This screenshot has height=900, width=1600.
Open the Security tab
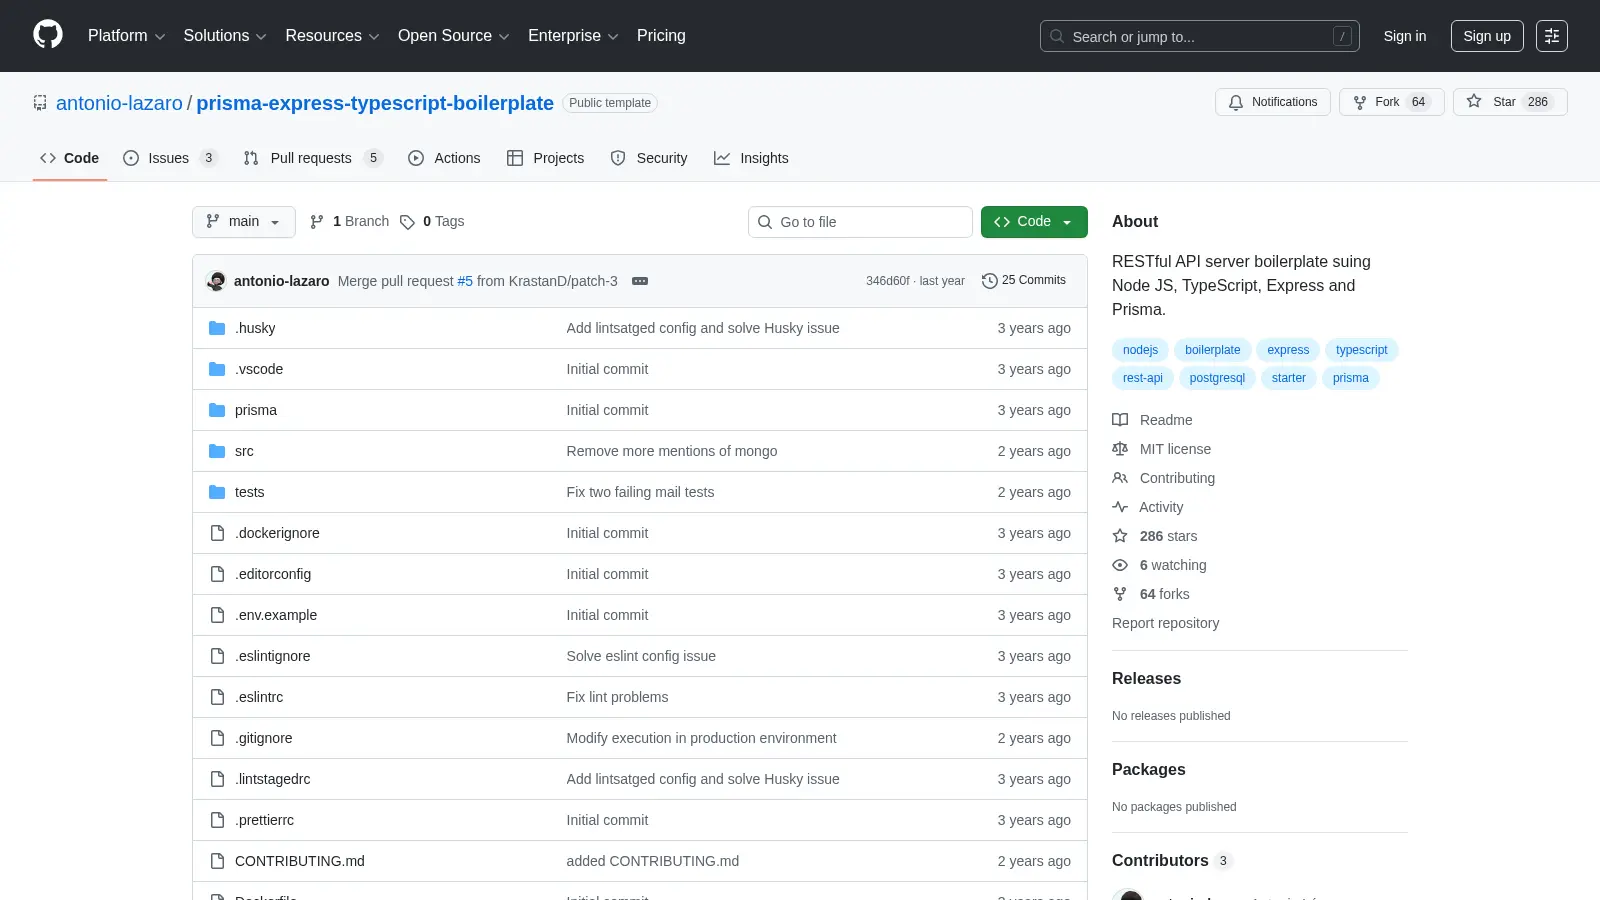pos(649,158)
